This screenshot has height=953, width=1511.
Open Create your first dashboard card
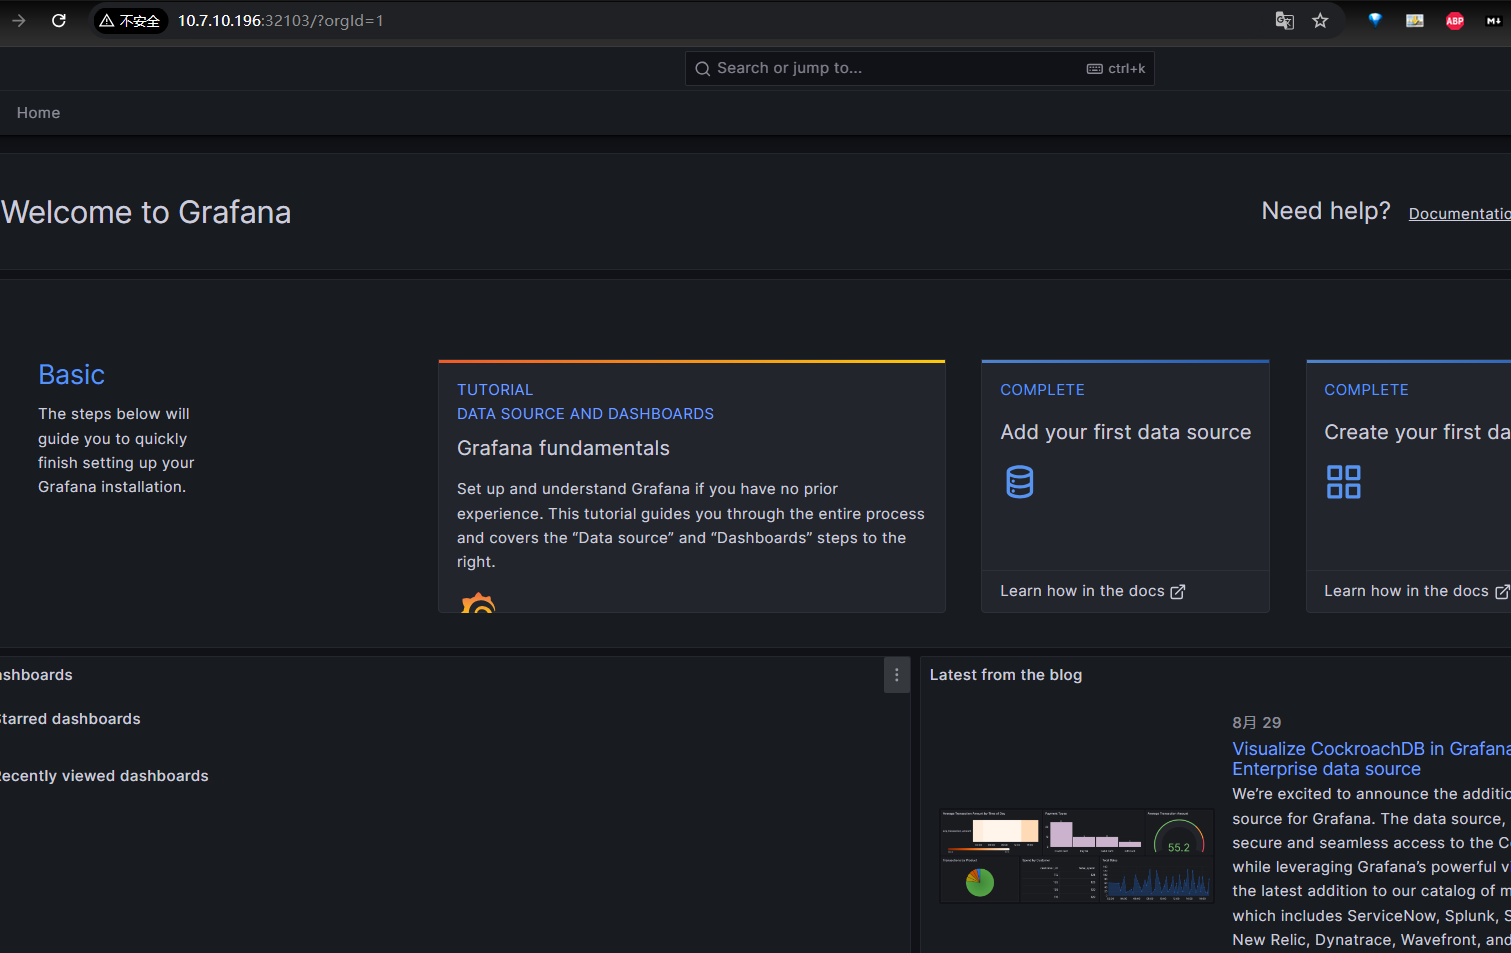[x=1408, y=487]
